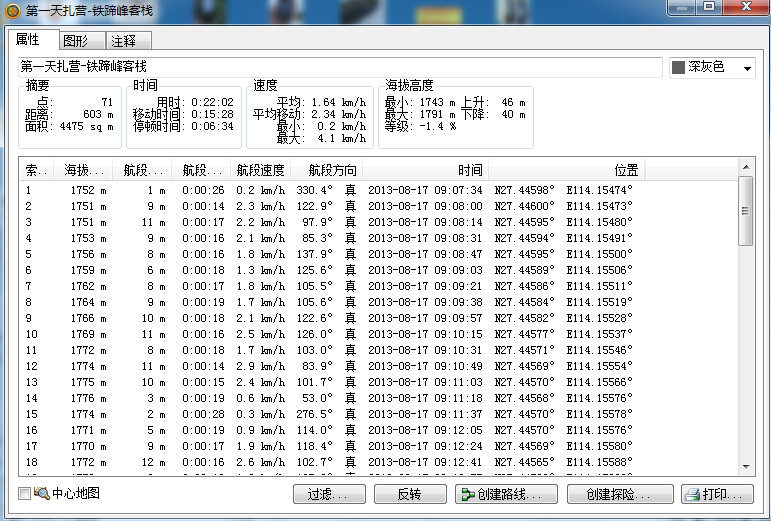The height and width of the screenshot is (521, 771).
Task: Click the 创建探险 button
Action: click(x=620, y=494)
